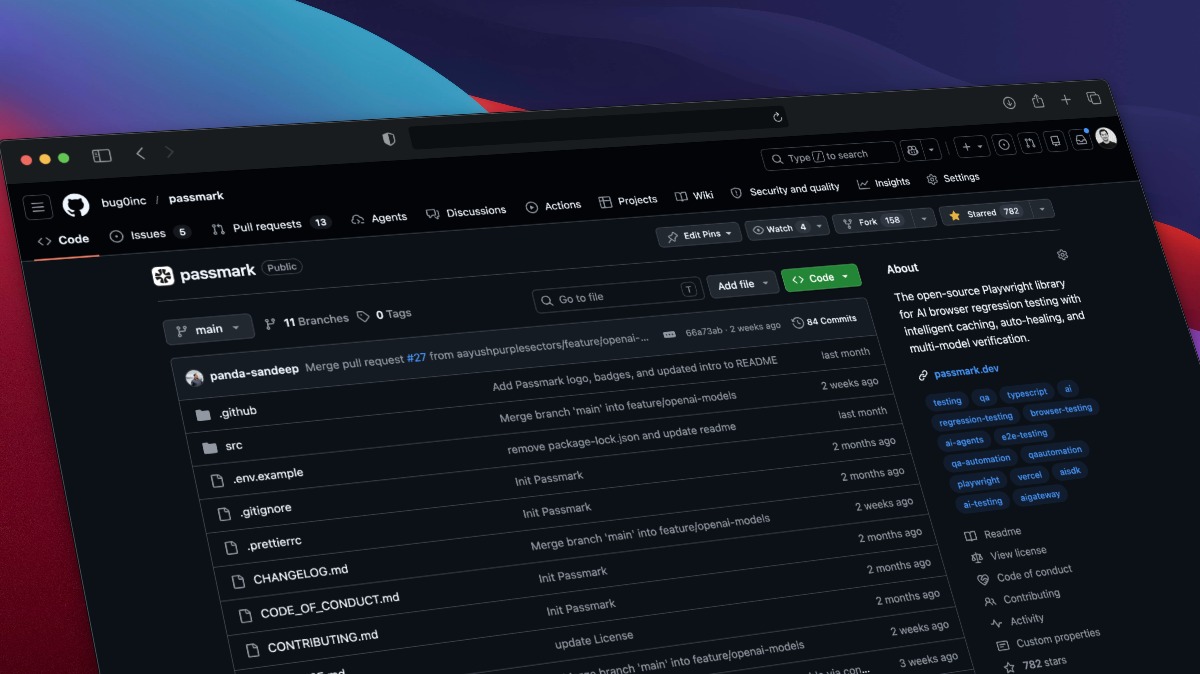Switch to the Insights tab
This screenshot has height=674, width=1200.
(883, 183)
